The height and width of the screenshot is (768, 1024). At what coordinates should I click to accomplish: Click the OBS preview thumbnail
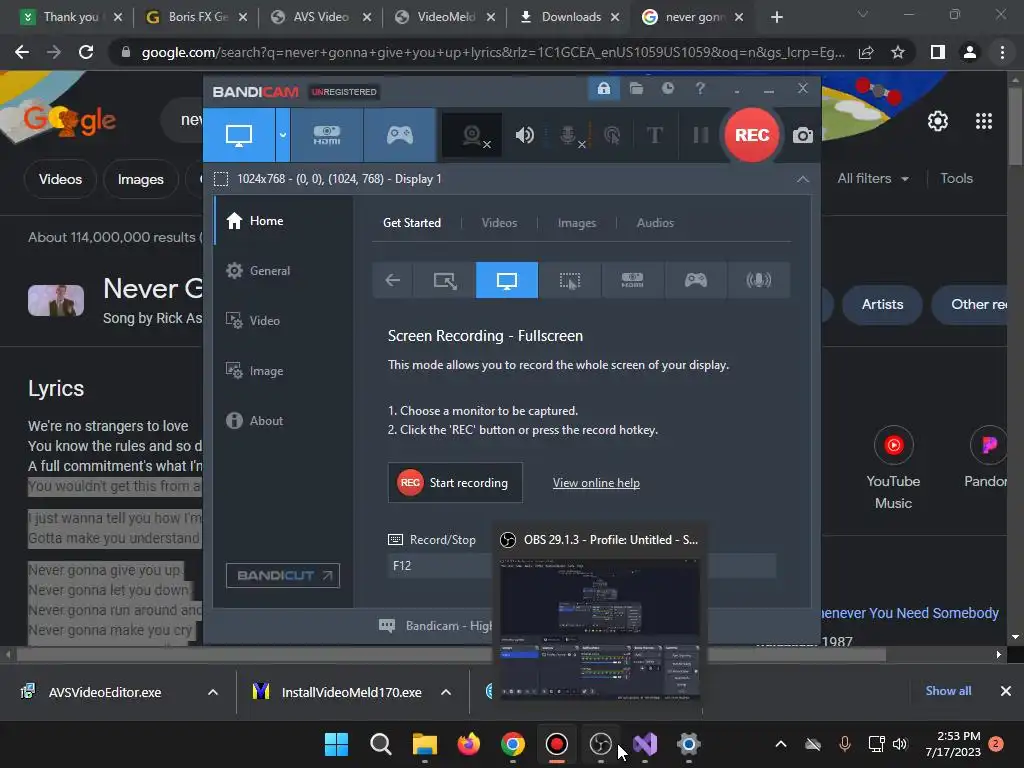coord(600,628)
